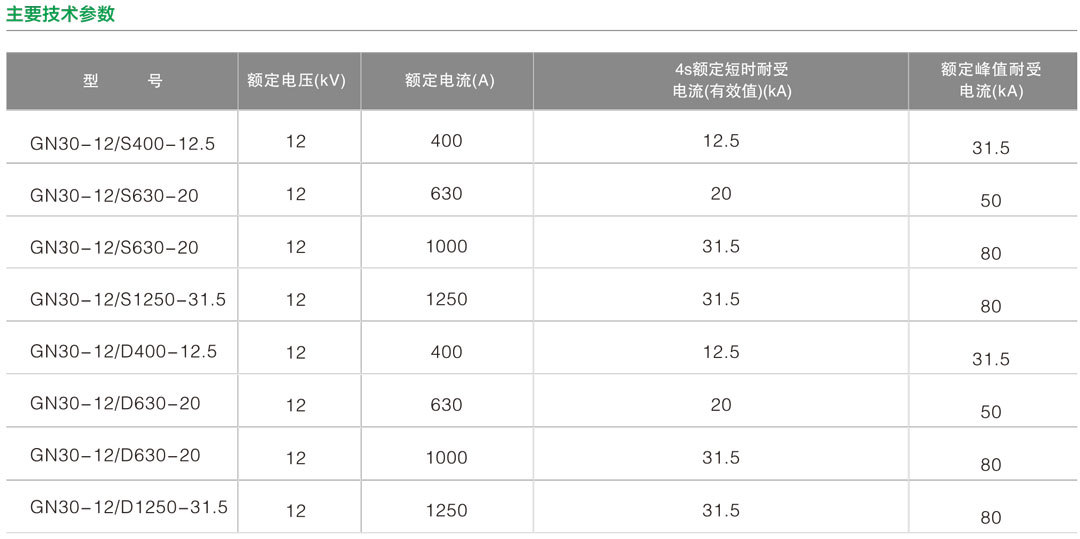Image resolution: width=1080 pixels, height=539 pixels.
Task: Click the 型号 column header
Action: (x=122, y=81)
